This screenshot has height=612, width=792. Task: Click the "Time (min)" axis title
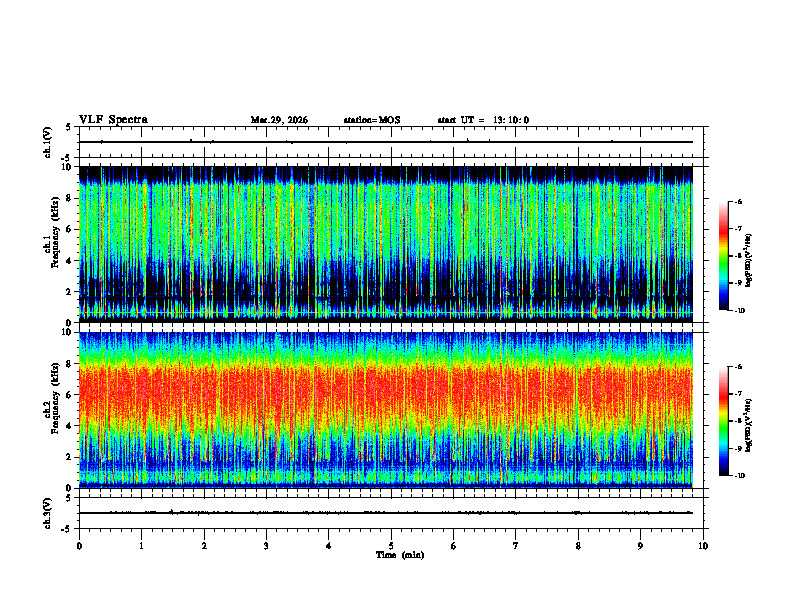400,555
